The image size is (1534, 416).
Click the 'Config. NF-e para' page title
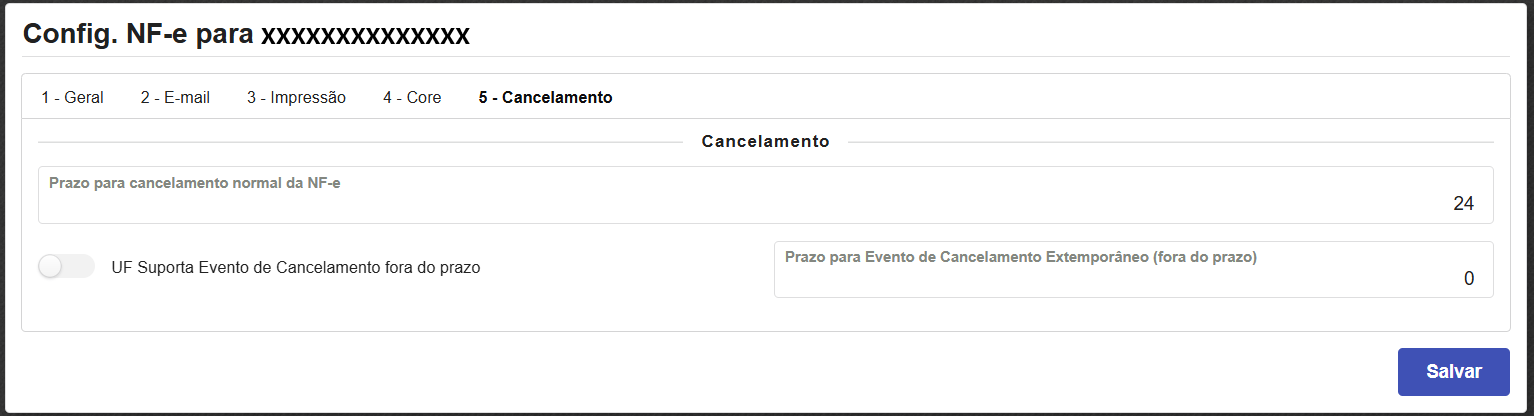click(138, 34)
